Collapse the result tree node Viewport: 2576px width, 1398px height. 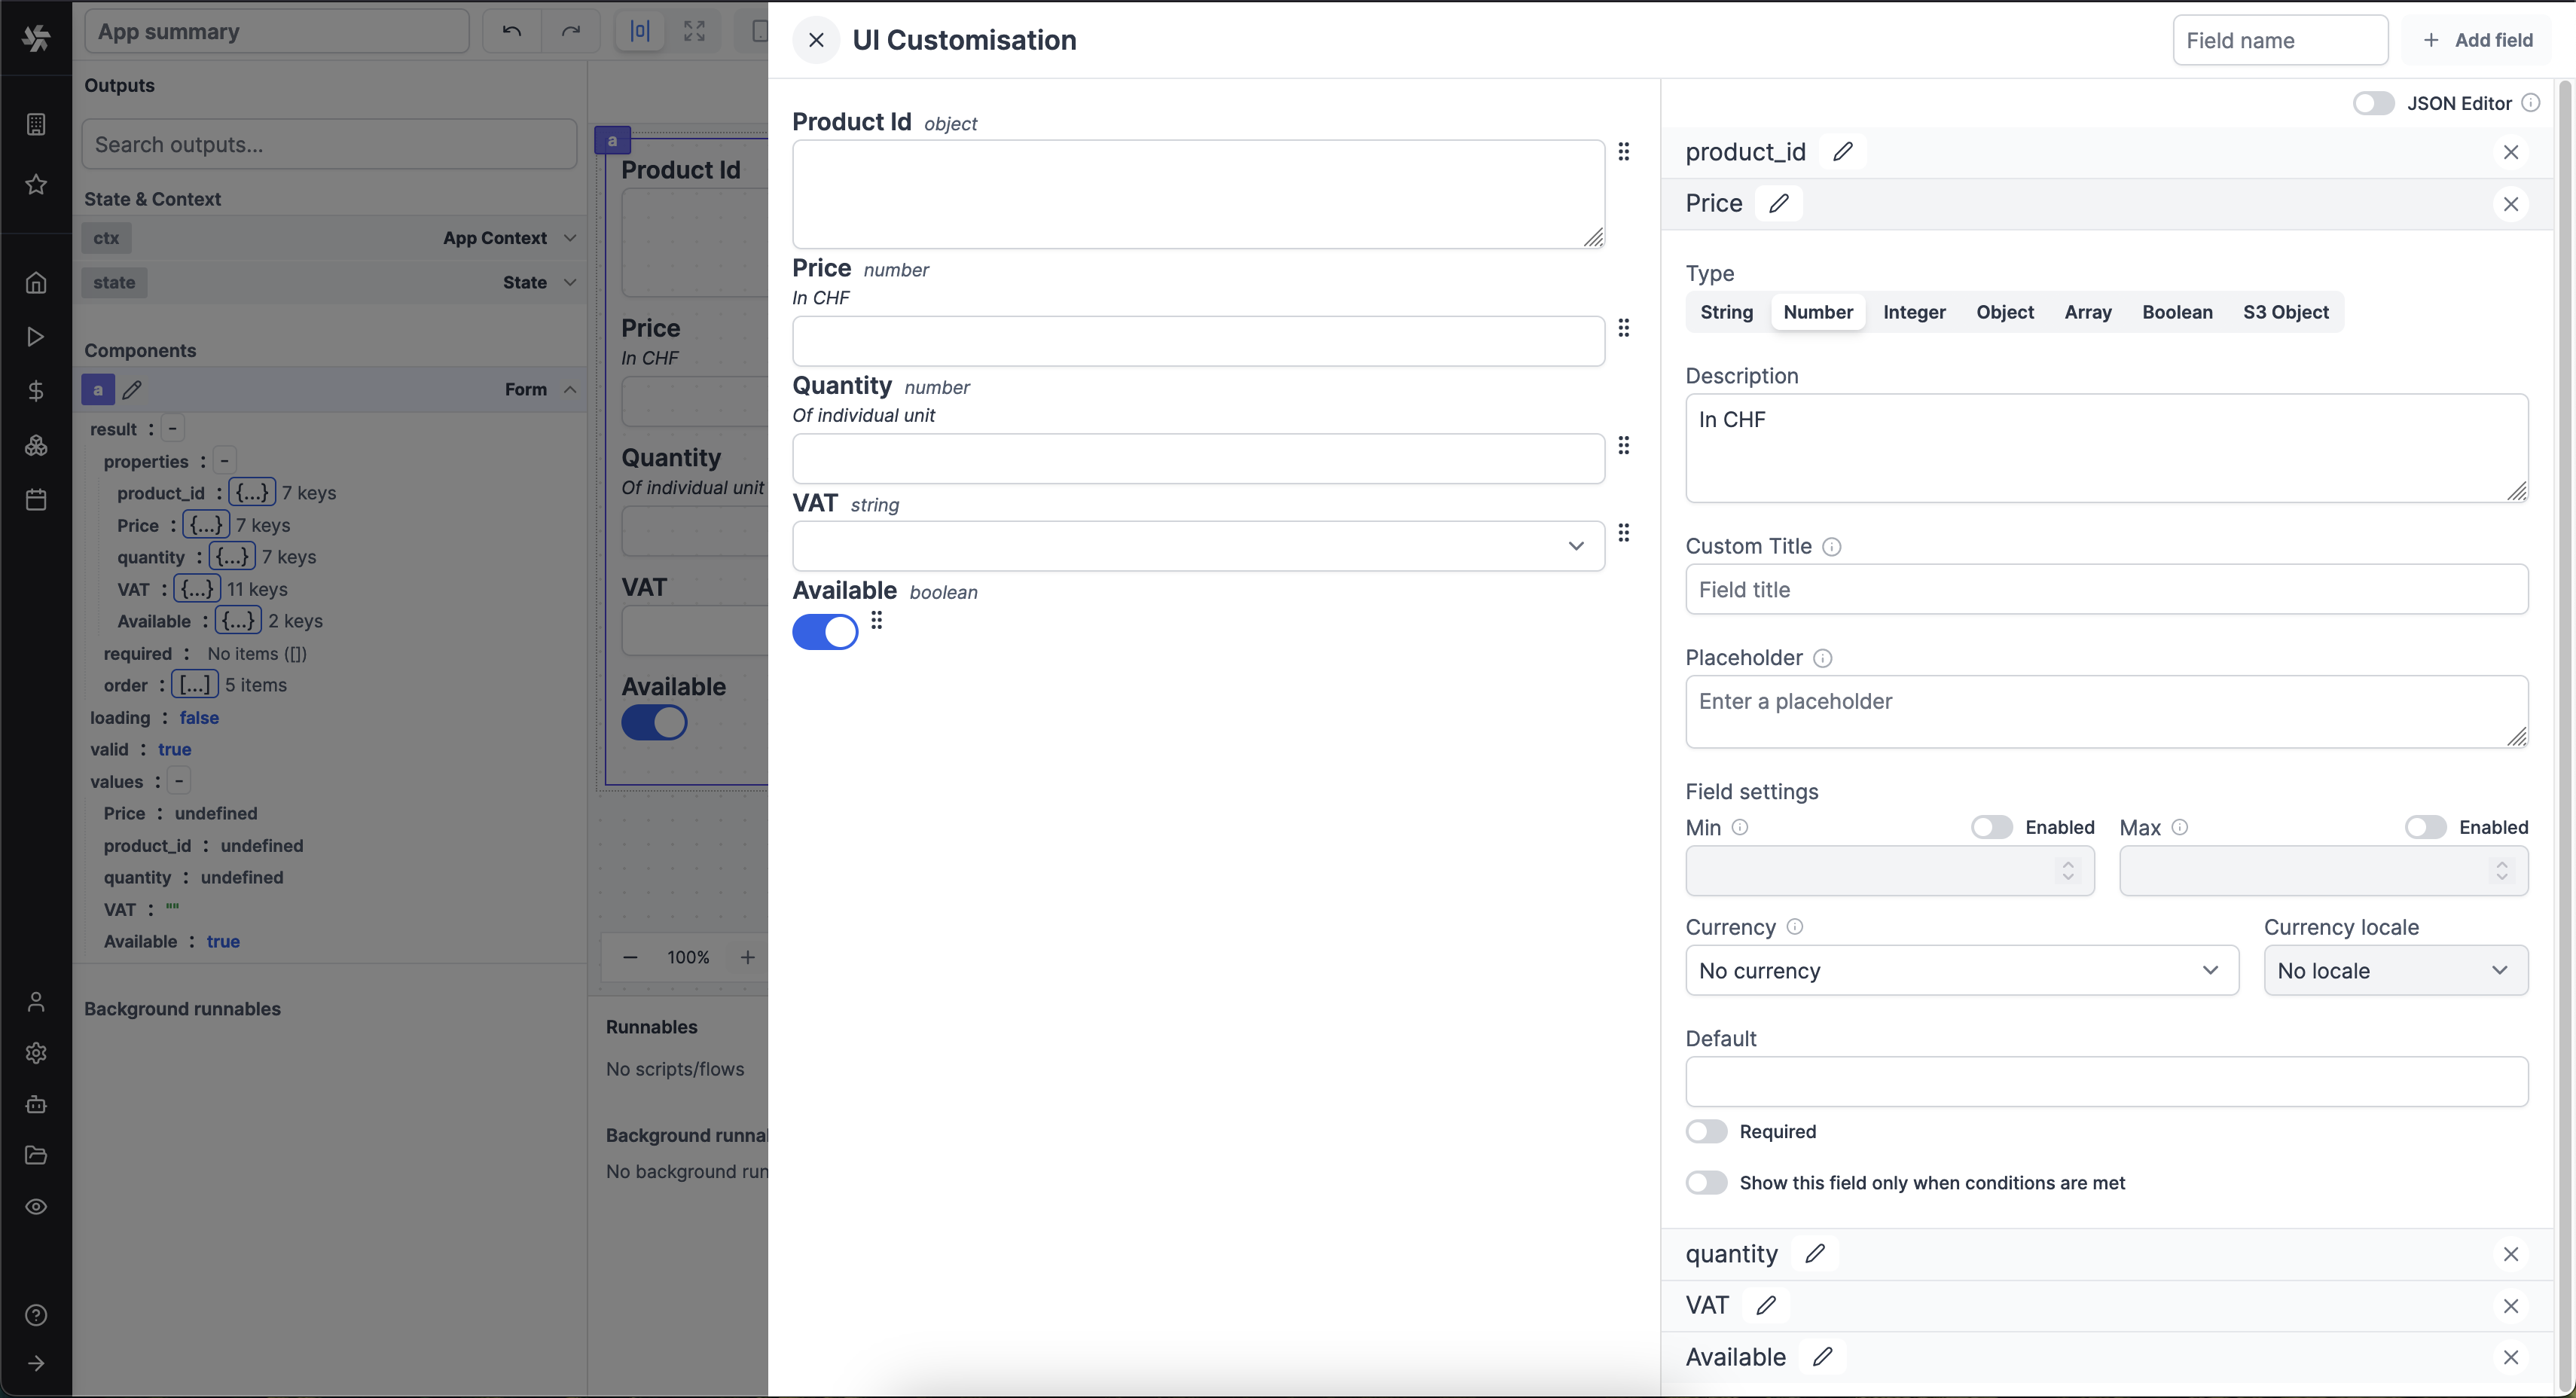click(x=173, y=428)
